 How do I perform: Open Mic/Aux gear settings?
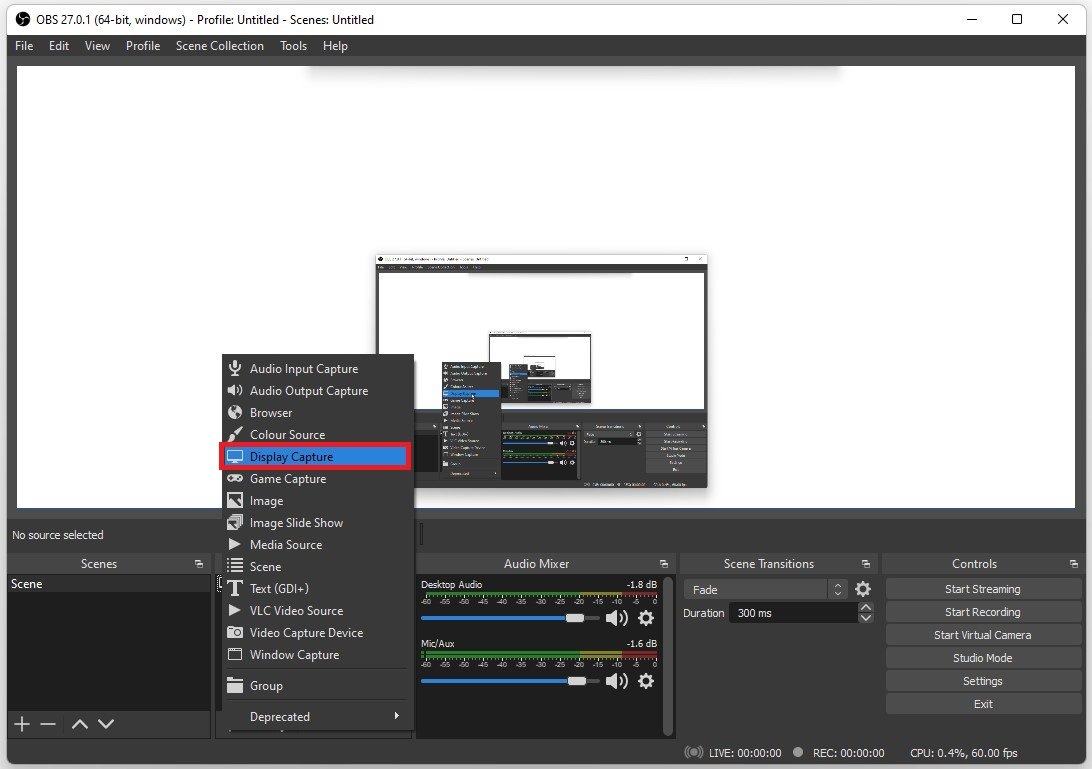point(646,681)
